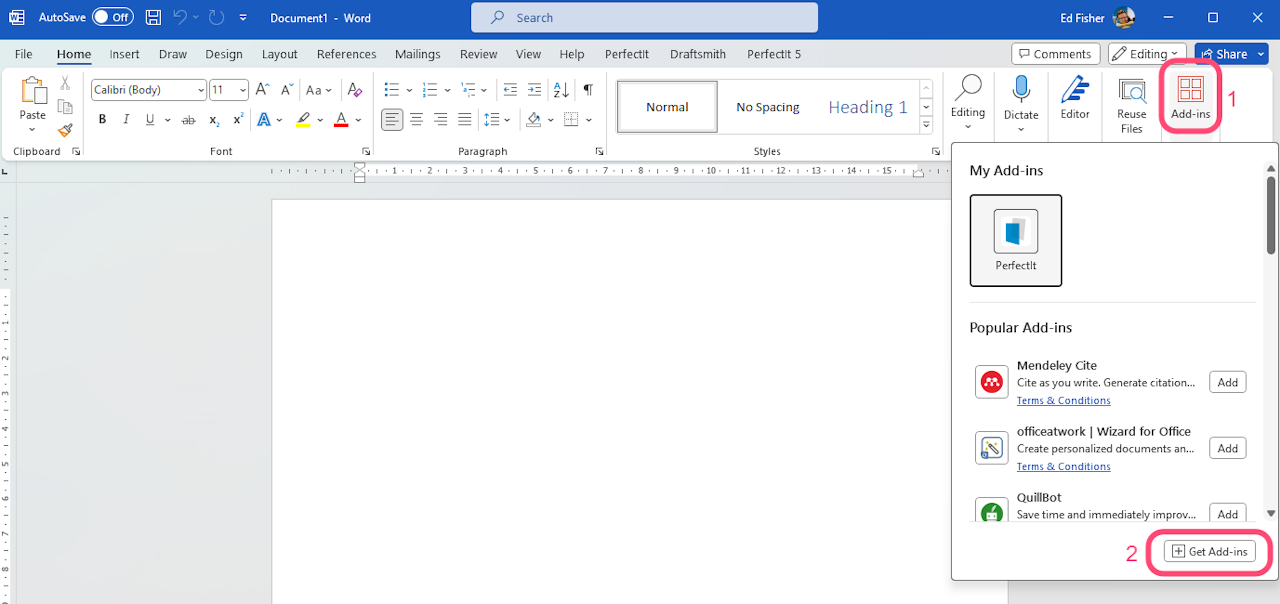Expand the Calibri font name dropdown
Screen dimensions: 1280x604
pos(201,90)
